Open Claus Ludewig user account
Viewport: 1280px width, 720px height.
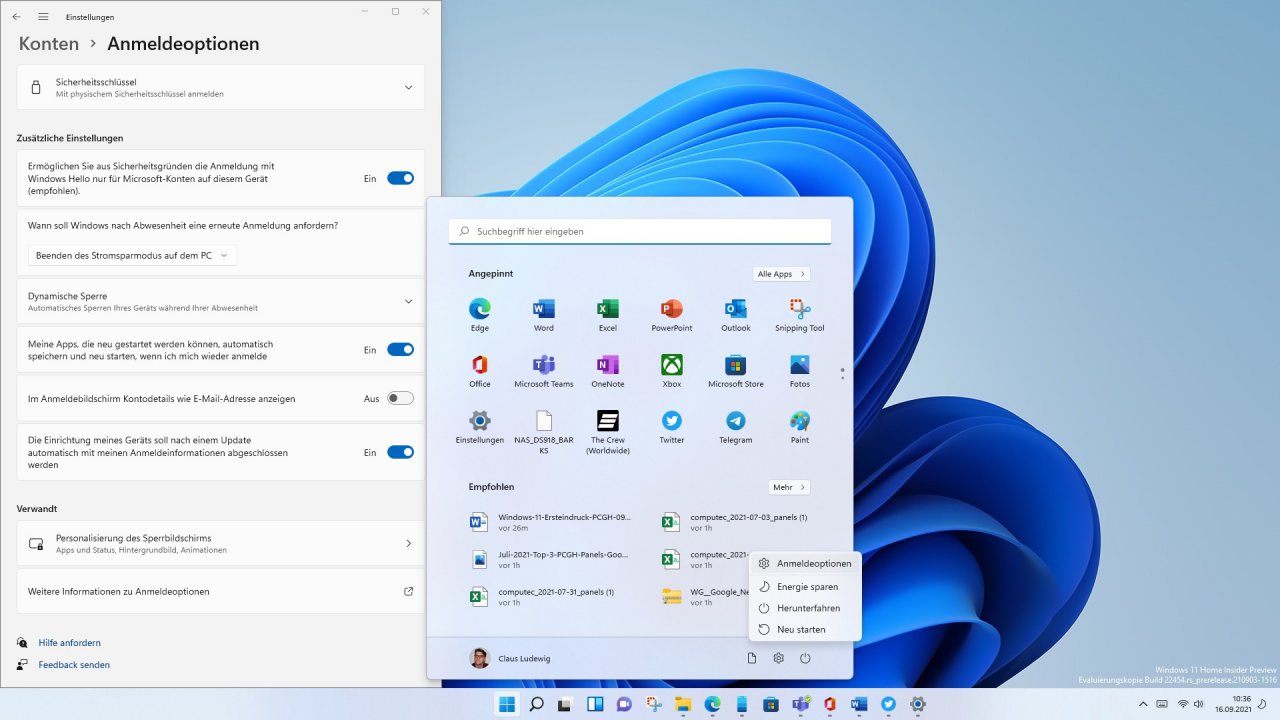(x=510, y=658)
